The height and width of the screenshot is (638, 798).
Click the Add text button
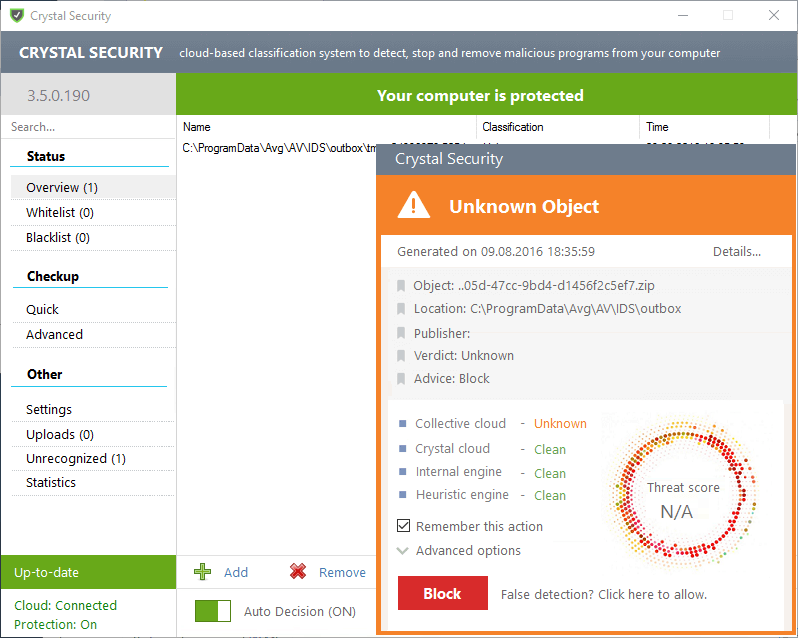coord(236,572)
